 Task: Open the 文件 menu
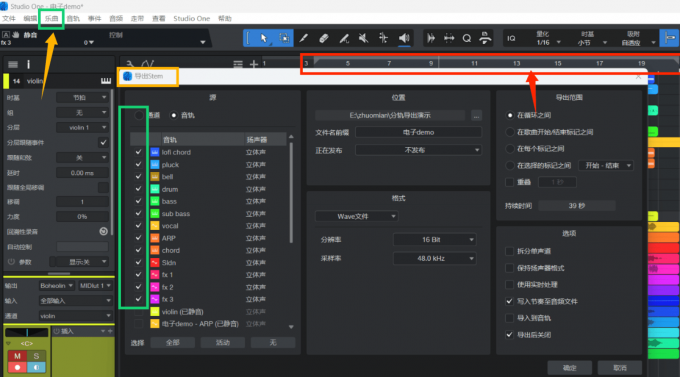tap(9, 19)
